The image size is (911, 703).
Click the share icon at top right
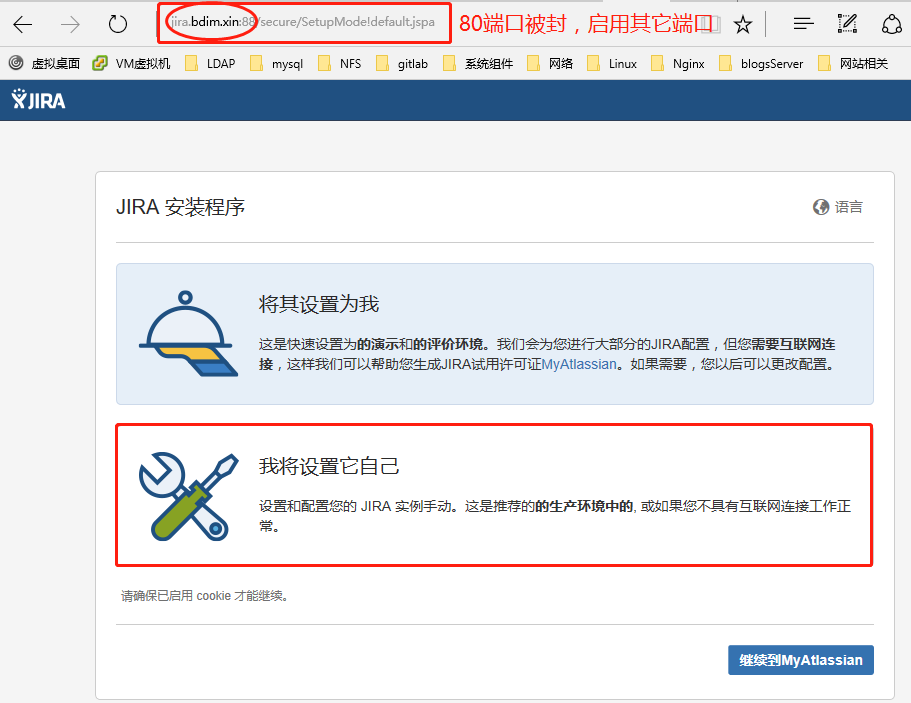892,25
